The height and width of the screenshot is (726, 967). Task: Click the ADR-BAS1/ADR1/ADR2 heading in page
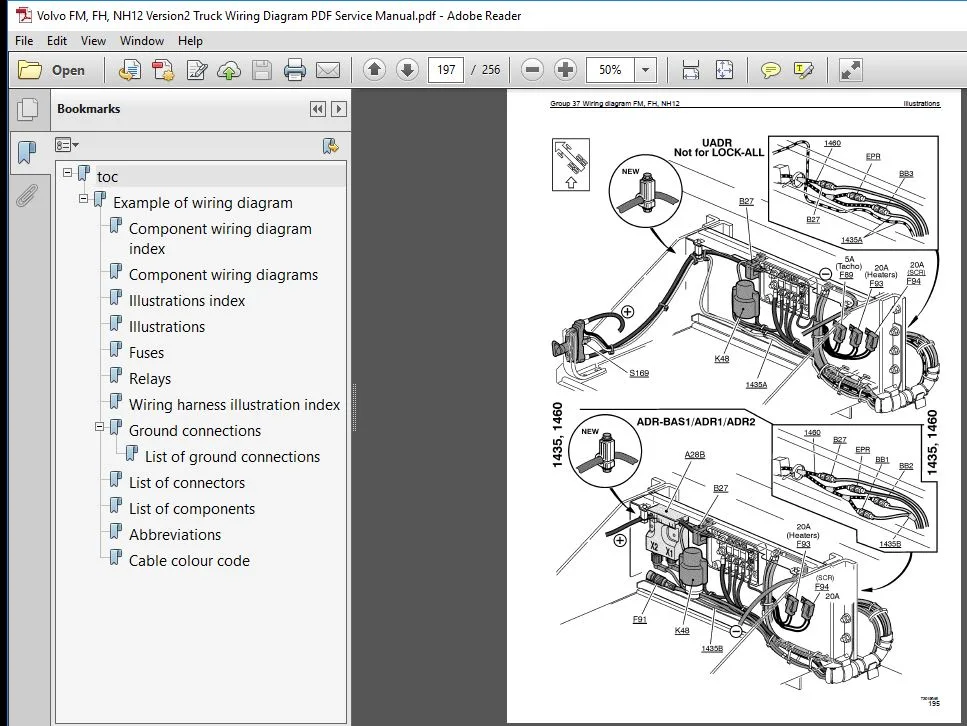click(x=696, y=422)
